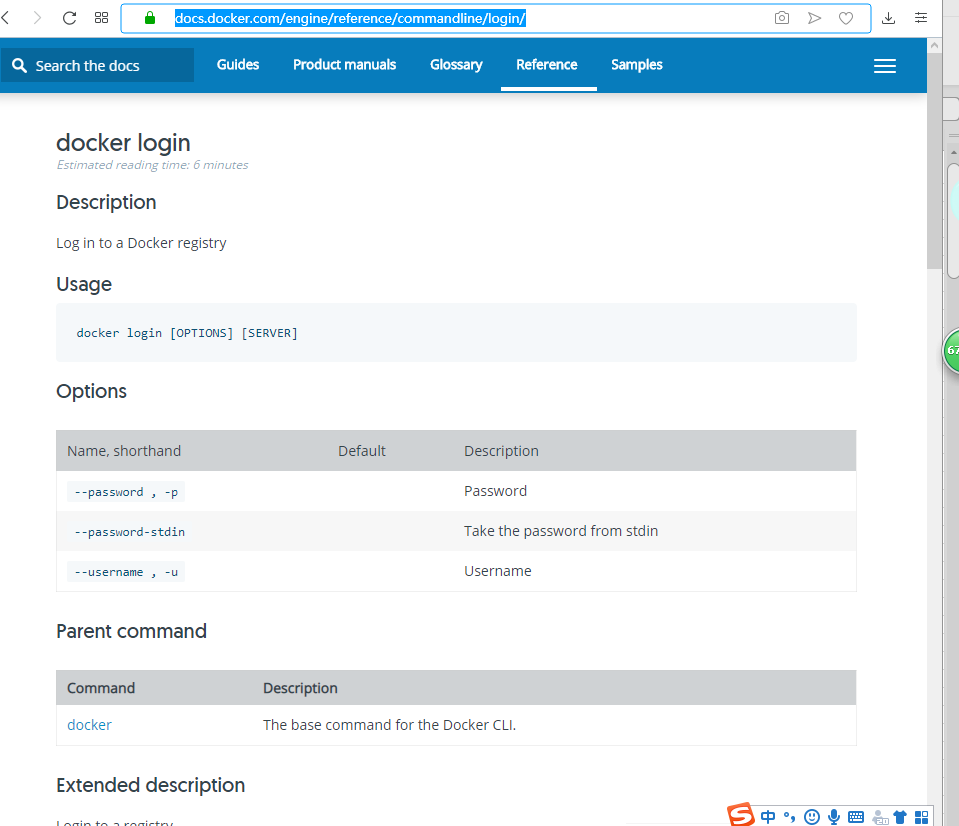Click 'Estimated reading time: 6 minutes' text
The width and height of the screenshot is (959, 826).
click(152, 165)
